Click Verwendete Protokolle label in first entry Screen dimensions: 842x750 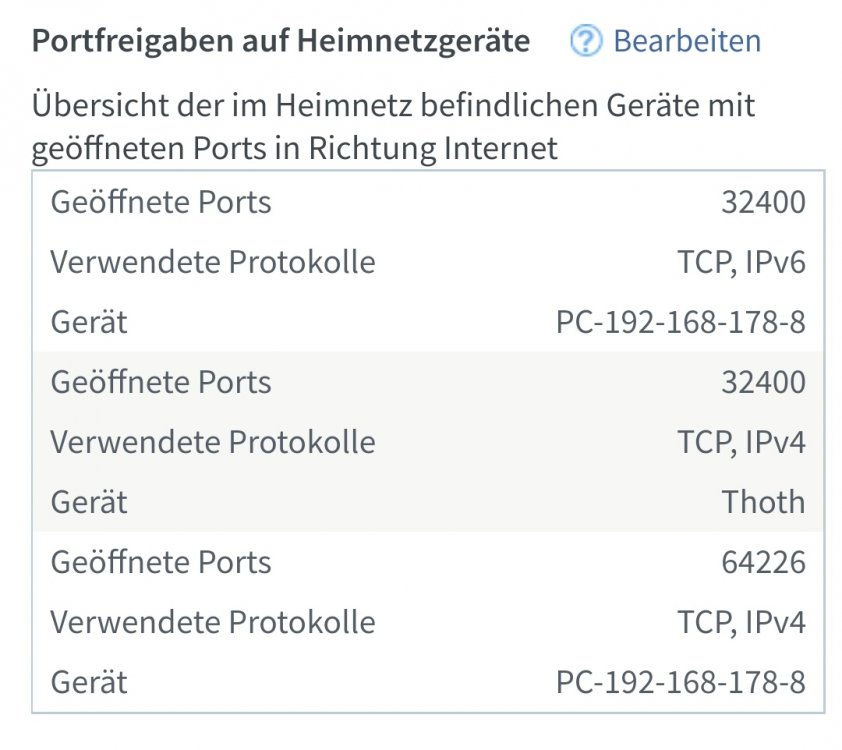[213, 262]
